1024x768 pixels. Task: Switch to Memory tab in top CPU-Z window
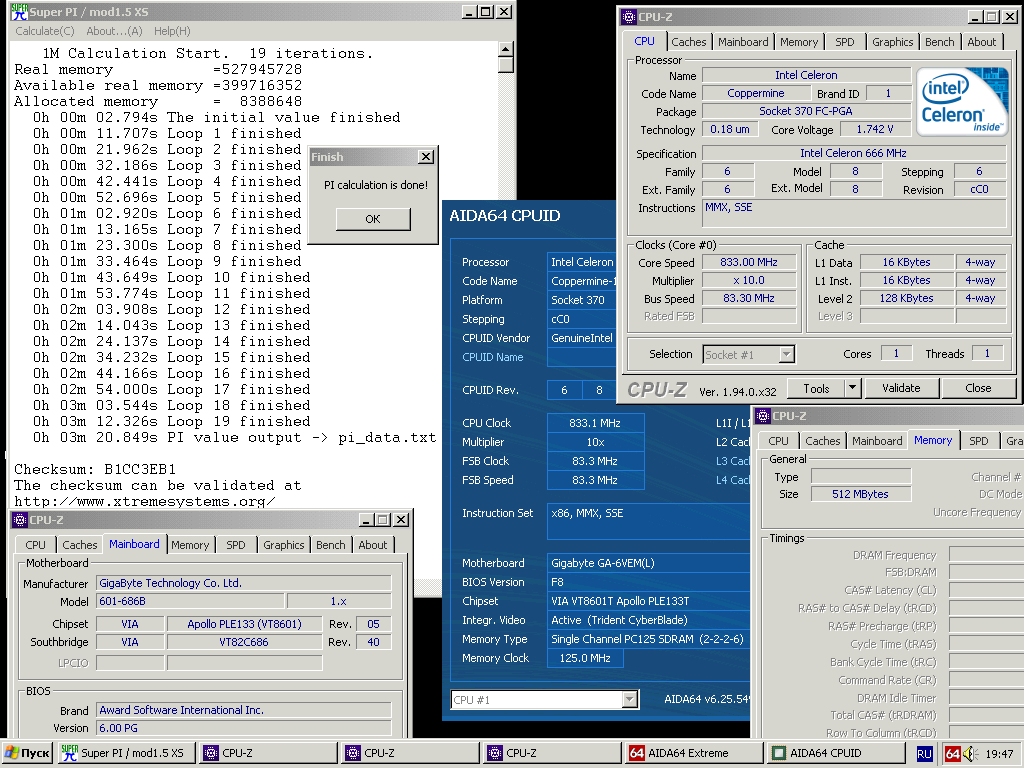[x=799, y=42]
